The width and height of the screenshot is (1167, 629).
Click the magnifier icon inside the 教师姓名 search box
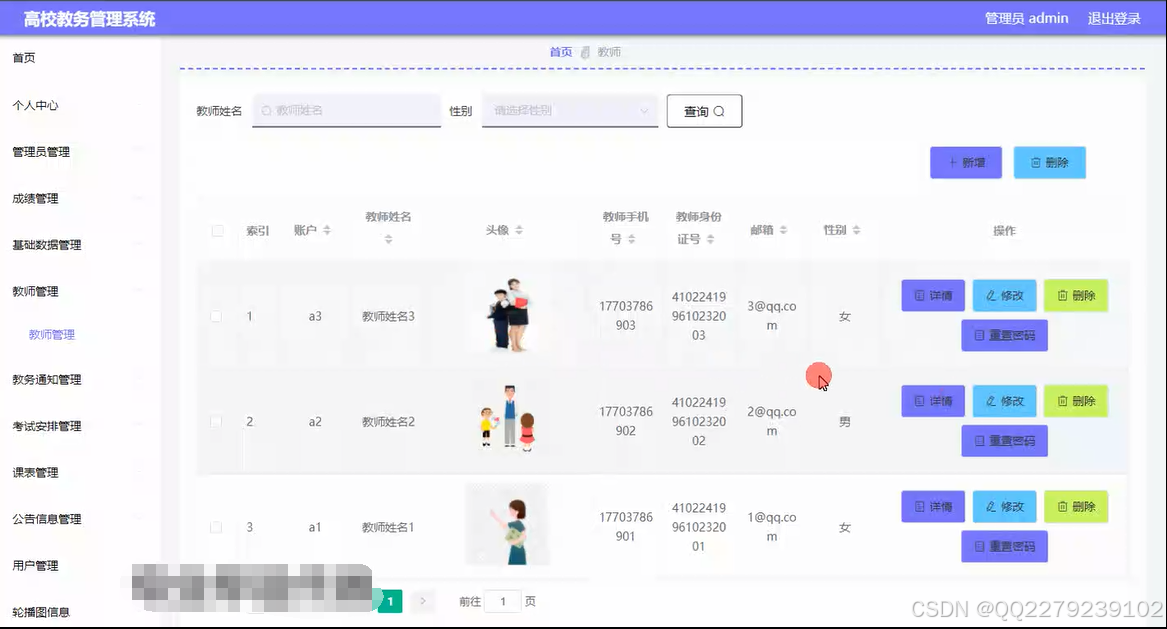pyautogui.click(x=264, y=110)
